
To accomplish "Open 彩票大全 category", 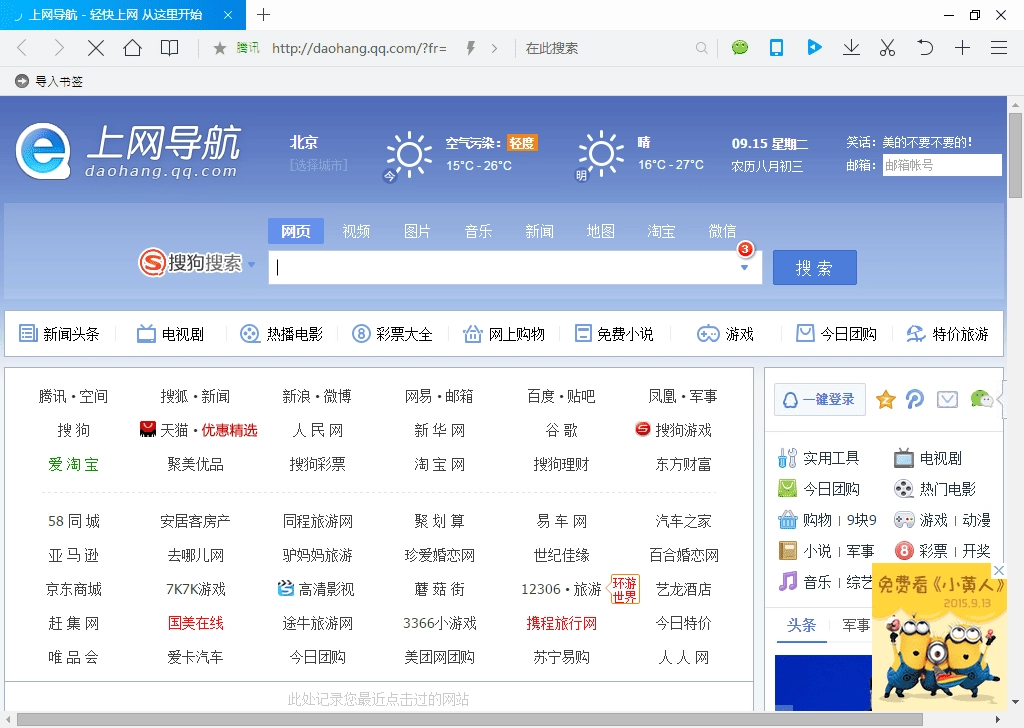I will point(392,334).
